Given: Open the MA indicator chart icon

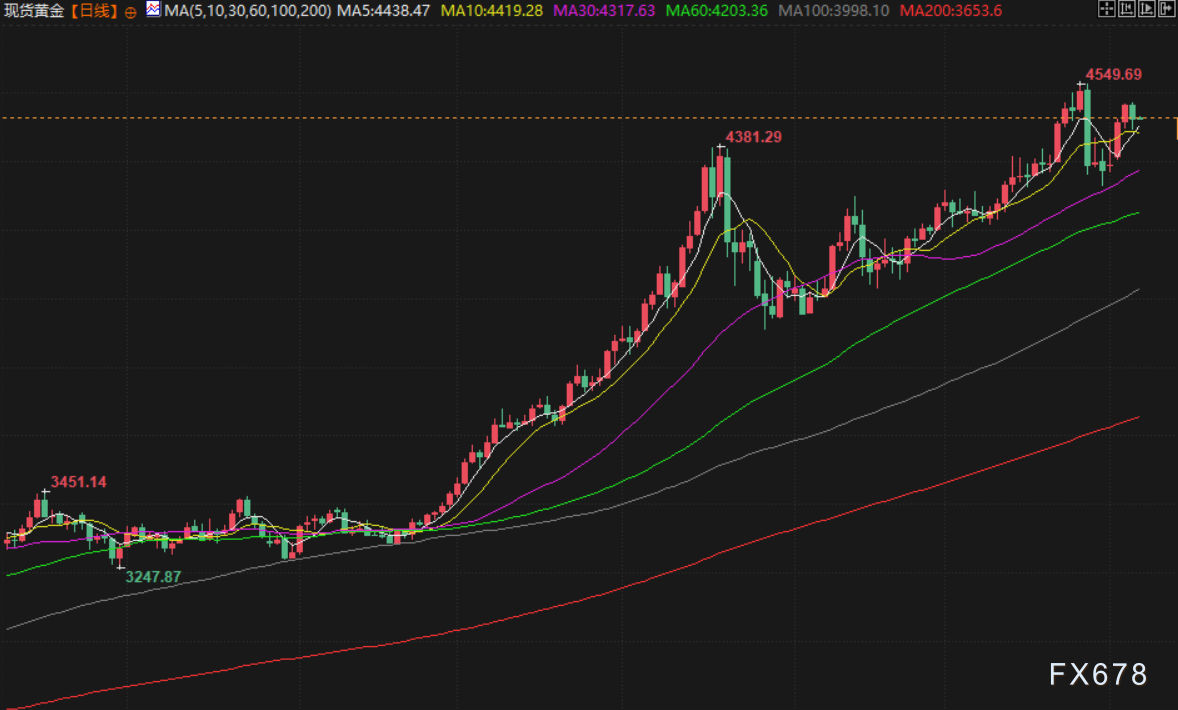Looking at the screenshot, I should [x=152, y=10].
